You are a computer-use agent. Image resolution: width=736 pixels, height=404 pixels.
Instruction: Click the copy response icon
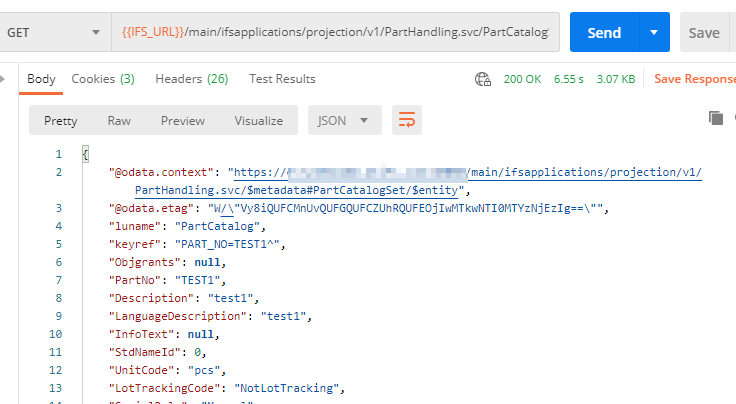[715, 118]
